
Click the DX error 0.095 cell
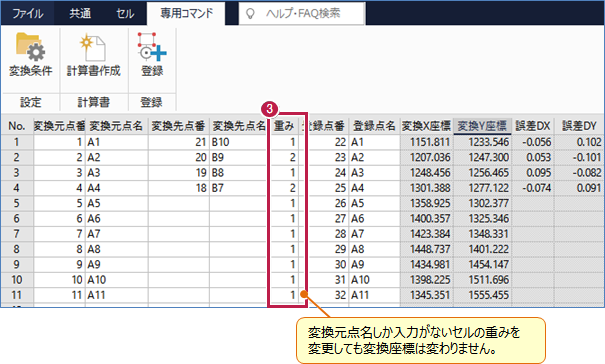(x=533, y=173)
